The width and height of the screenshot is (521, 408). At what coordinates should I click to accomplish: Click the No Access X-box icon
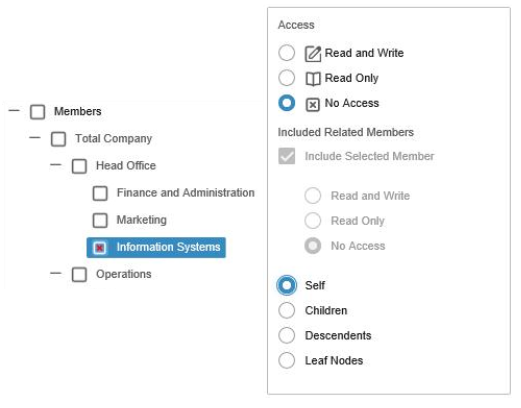tap(313, 105)
